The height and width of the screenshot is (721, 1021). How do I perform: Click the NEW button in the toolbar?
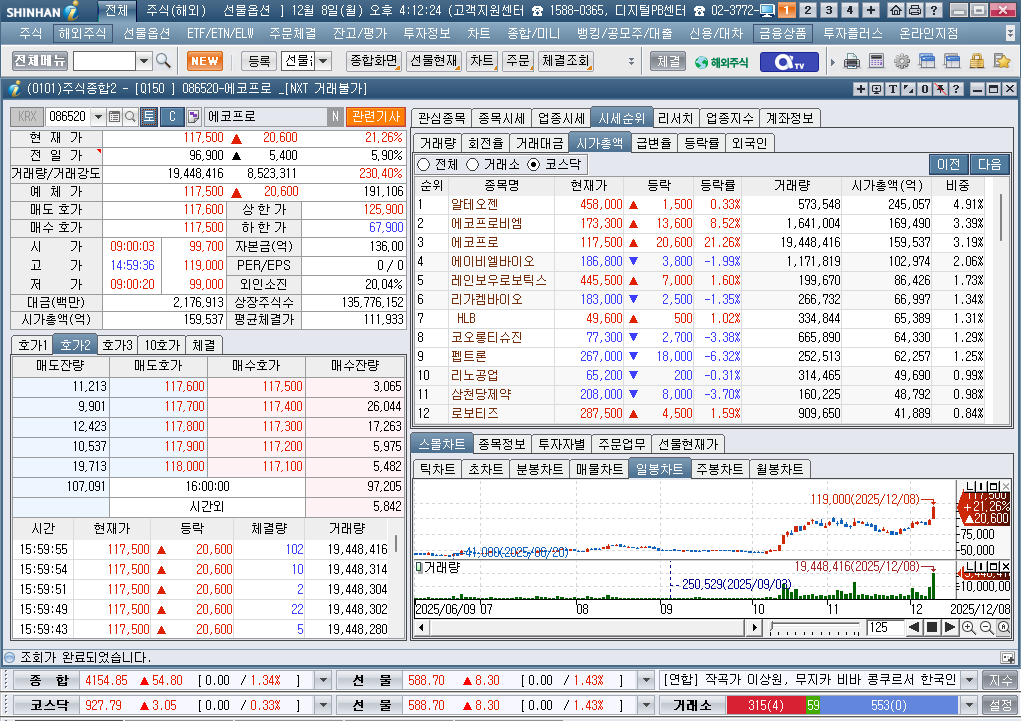[204, 61]
